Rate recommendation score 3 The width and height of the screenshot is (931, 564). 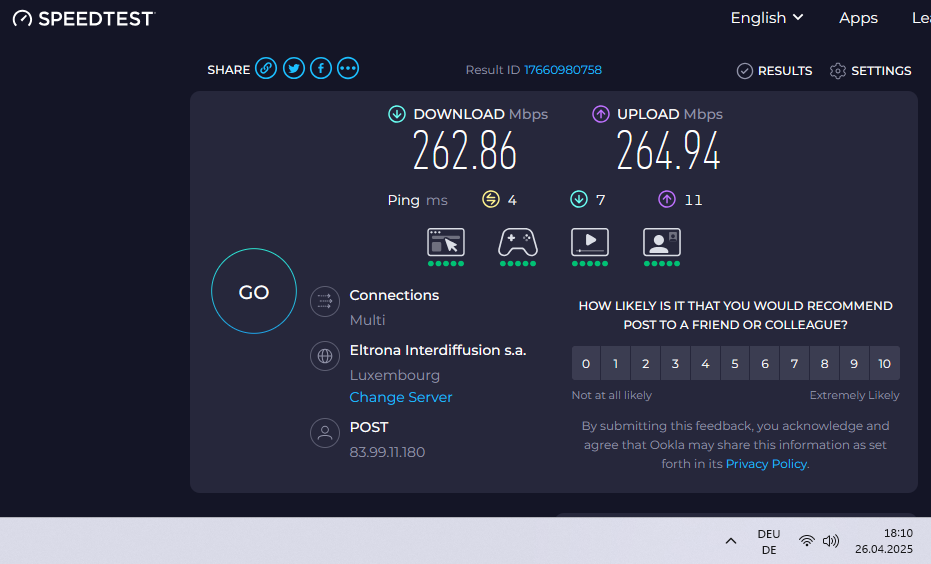click(x=675, y=363)
